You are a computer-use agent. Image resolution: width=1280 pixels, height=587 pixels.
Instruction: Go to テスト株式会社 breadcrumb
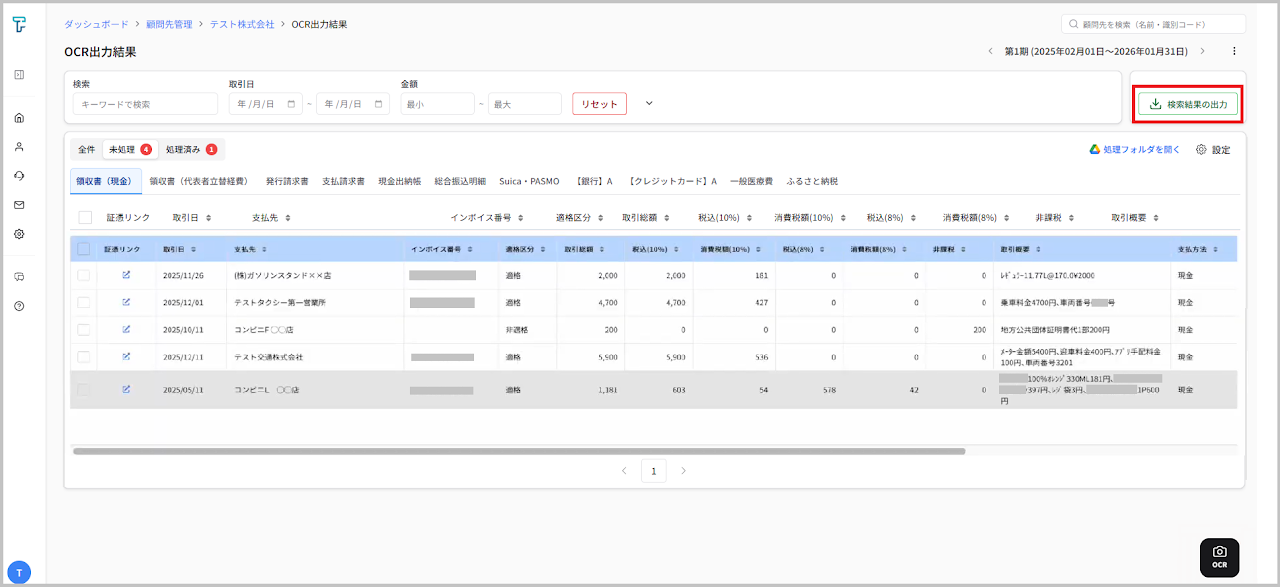point(241,24)
